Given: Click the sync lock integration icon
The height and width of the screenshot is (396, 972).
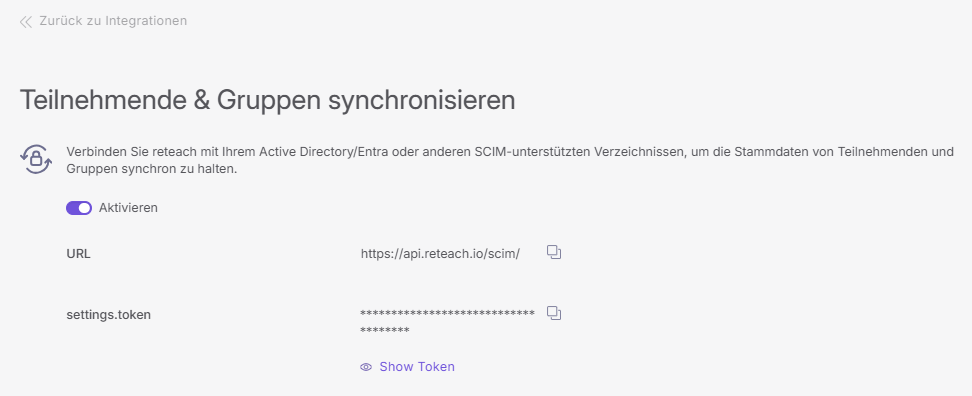Looking at the screenshot, I should pos(36,159).
